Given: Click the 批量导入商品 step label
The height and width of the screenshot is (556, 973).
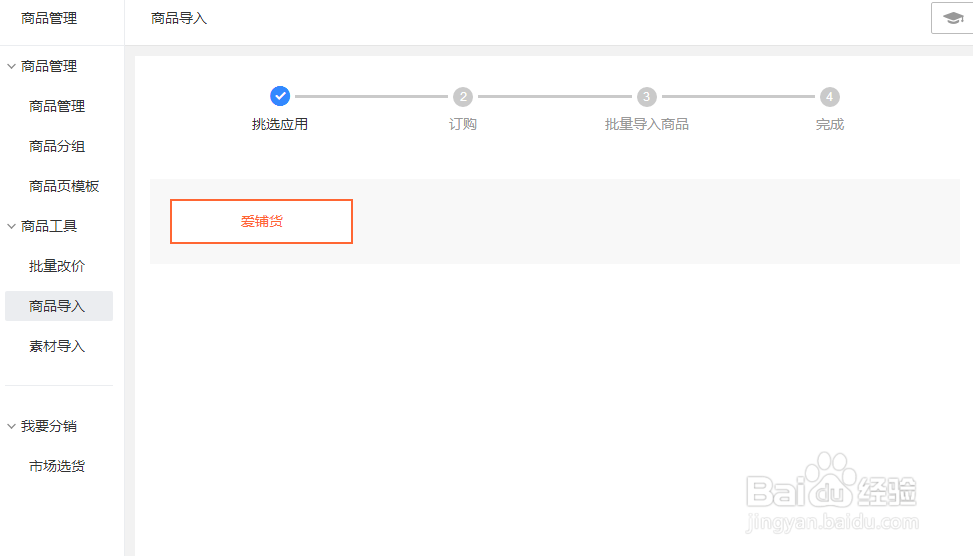Looking at the screenshot, I should pos(647,124).
